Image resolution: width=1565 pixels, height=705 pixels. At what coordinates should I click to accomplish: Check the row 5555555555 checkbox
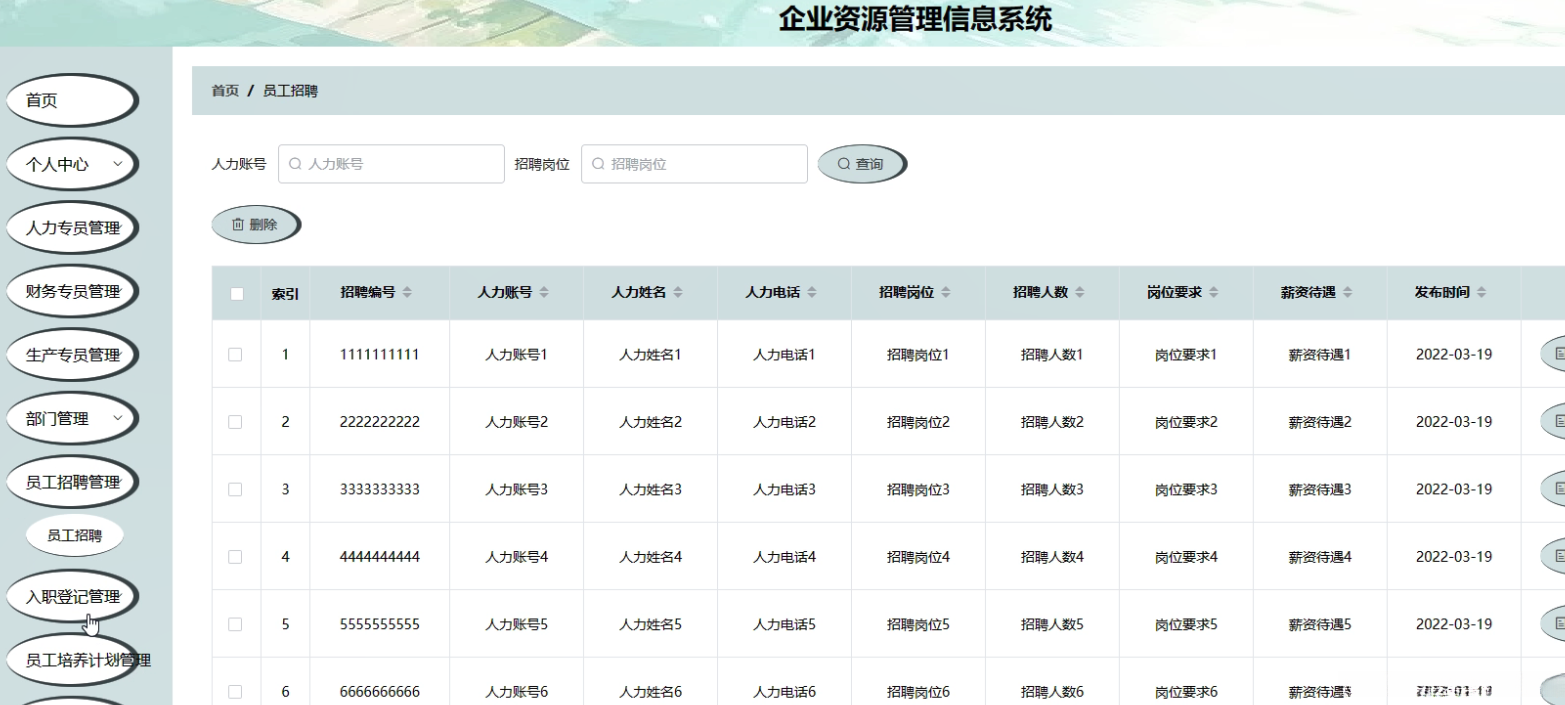click(x=235, y=624)
